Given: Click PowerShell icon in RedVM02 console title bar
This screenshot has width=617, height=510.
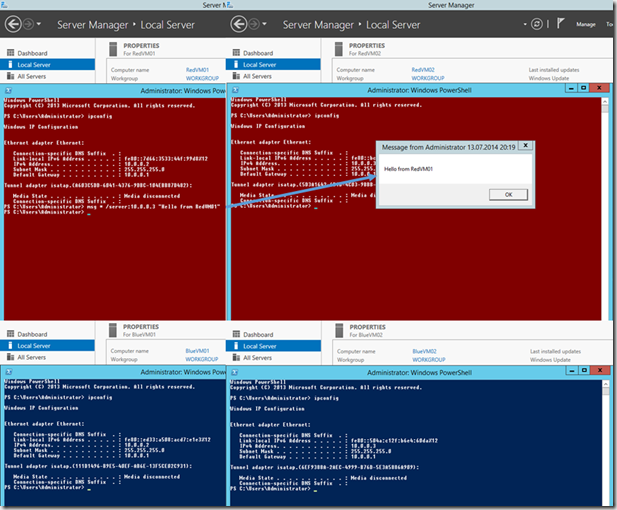Looking at the screenshot, I should tap(235, 90).
